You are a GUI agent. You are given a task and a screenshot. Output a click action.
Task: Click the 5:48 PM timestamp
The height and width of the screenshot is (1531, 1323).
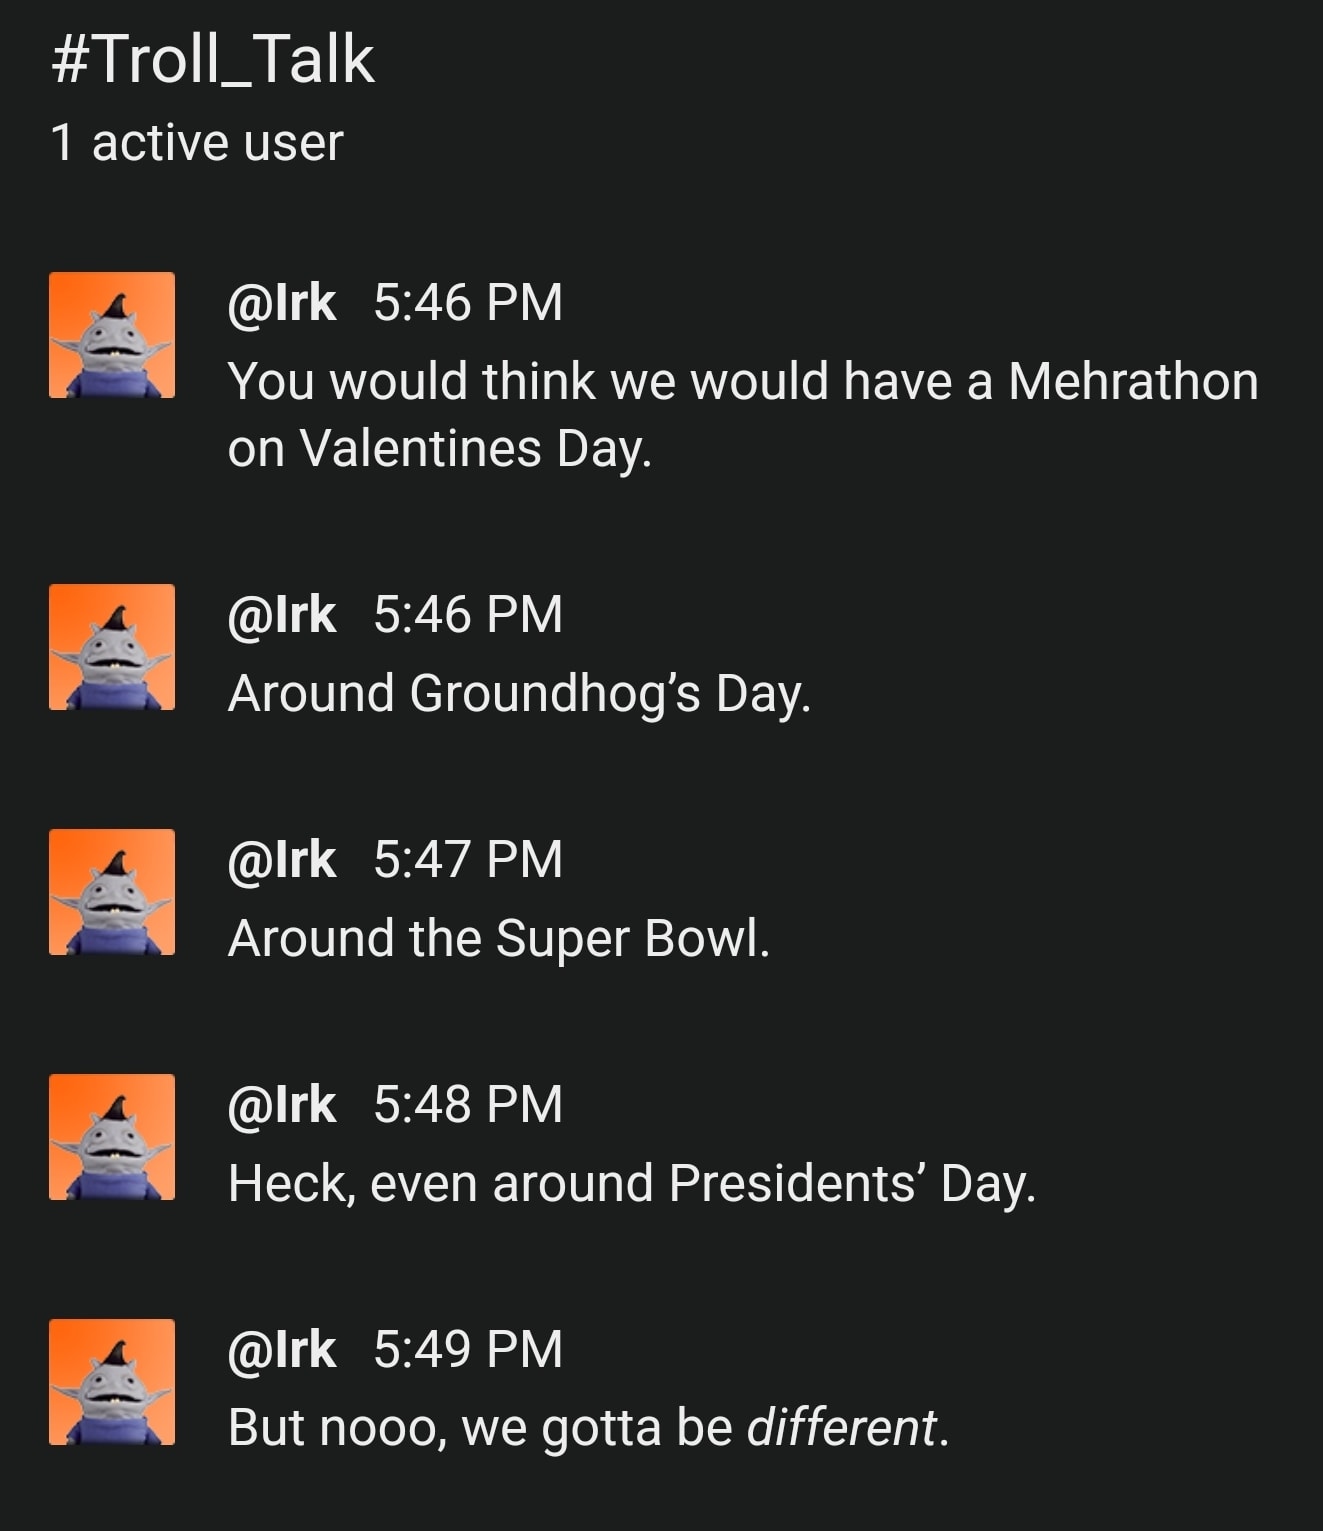click(x=468, y=1104)
